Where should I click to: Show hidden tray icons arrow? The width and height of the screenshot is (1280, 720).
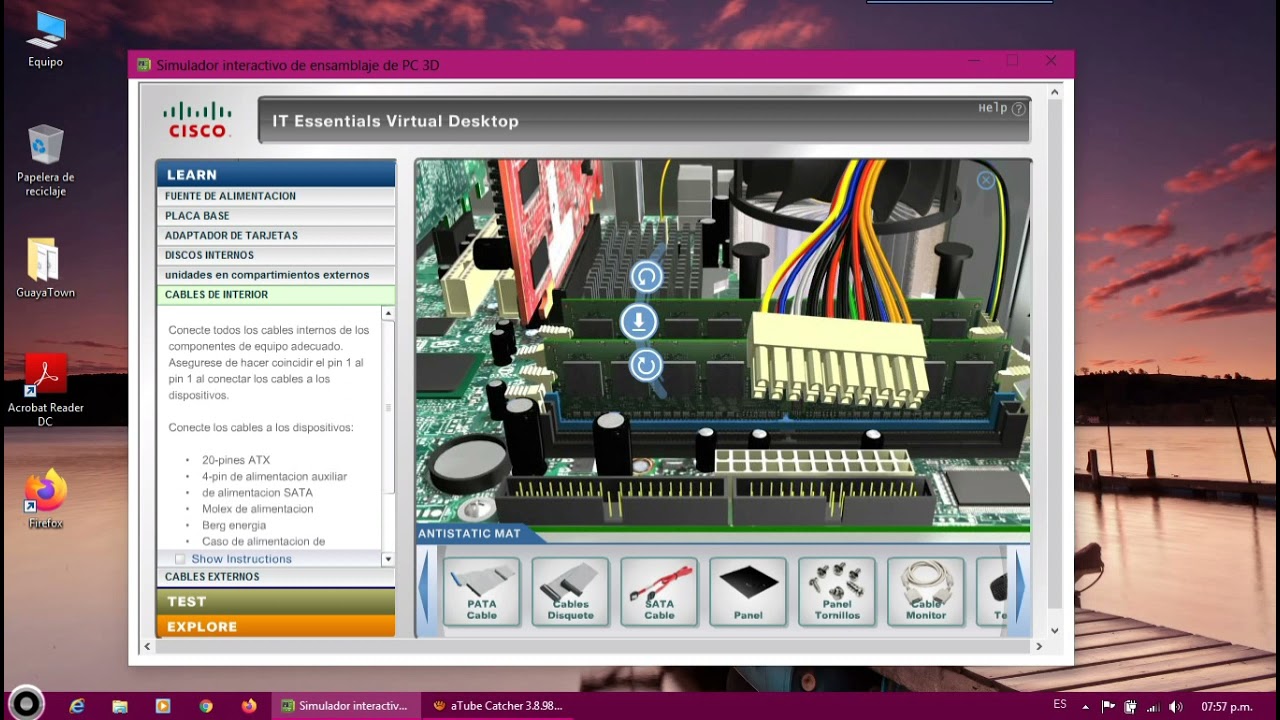pos(1086,706)
